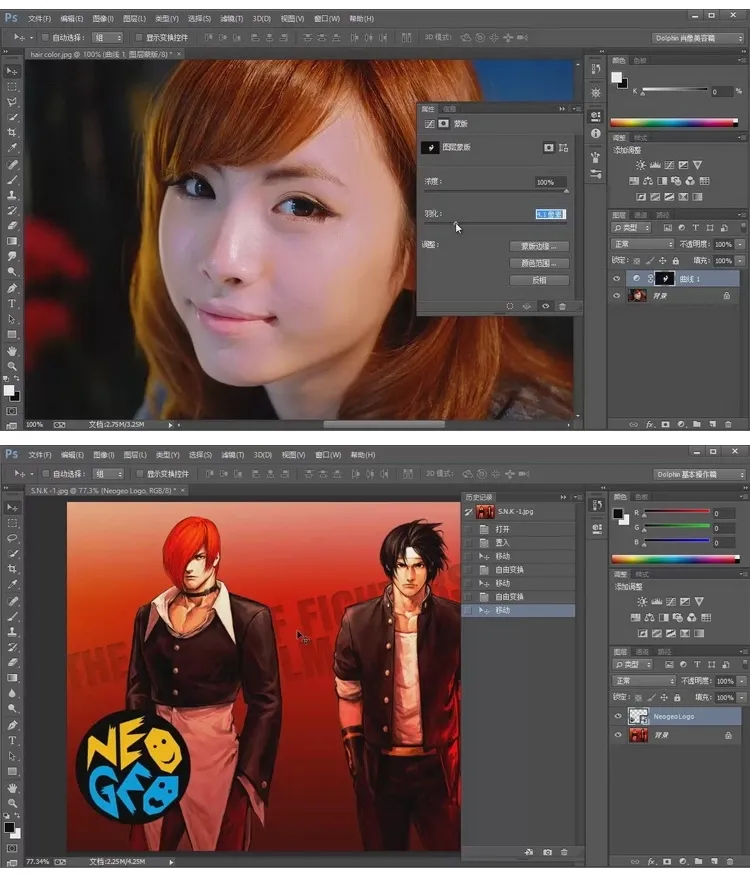Open 组 dropdown in hair color.jpg window
Viewport: 750px width, 880px height.
tap(108, 38)
